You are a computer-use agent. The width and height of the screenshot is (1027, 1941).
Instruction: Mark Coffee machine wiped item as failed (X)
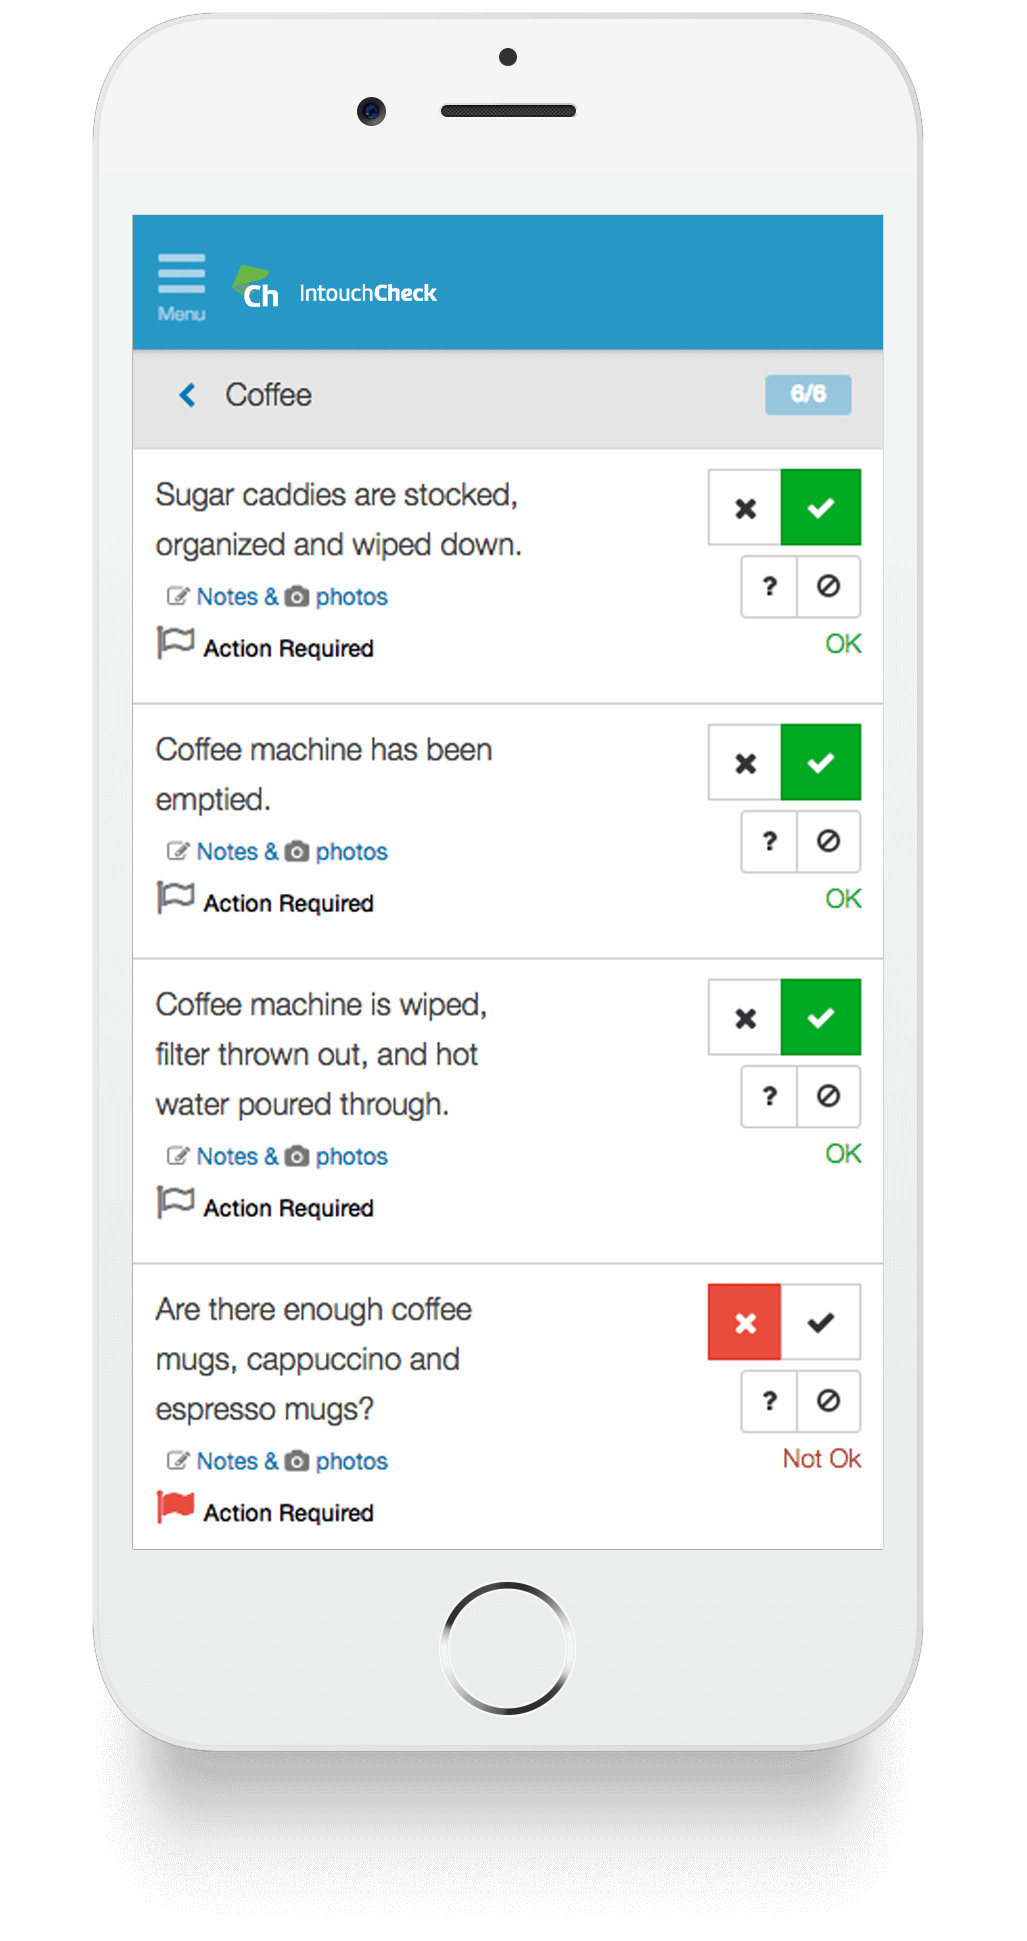pyautogui.click(x=745, y=1018)
